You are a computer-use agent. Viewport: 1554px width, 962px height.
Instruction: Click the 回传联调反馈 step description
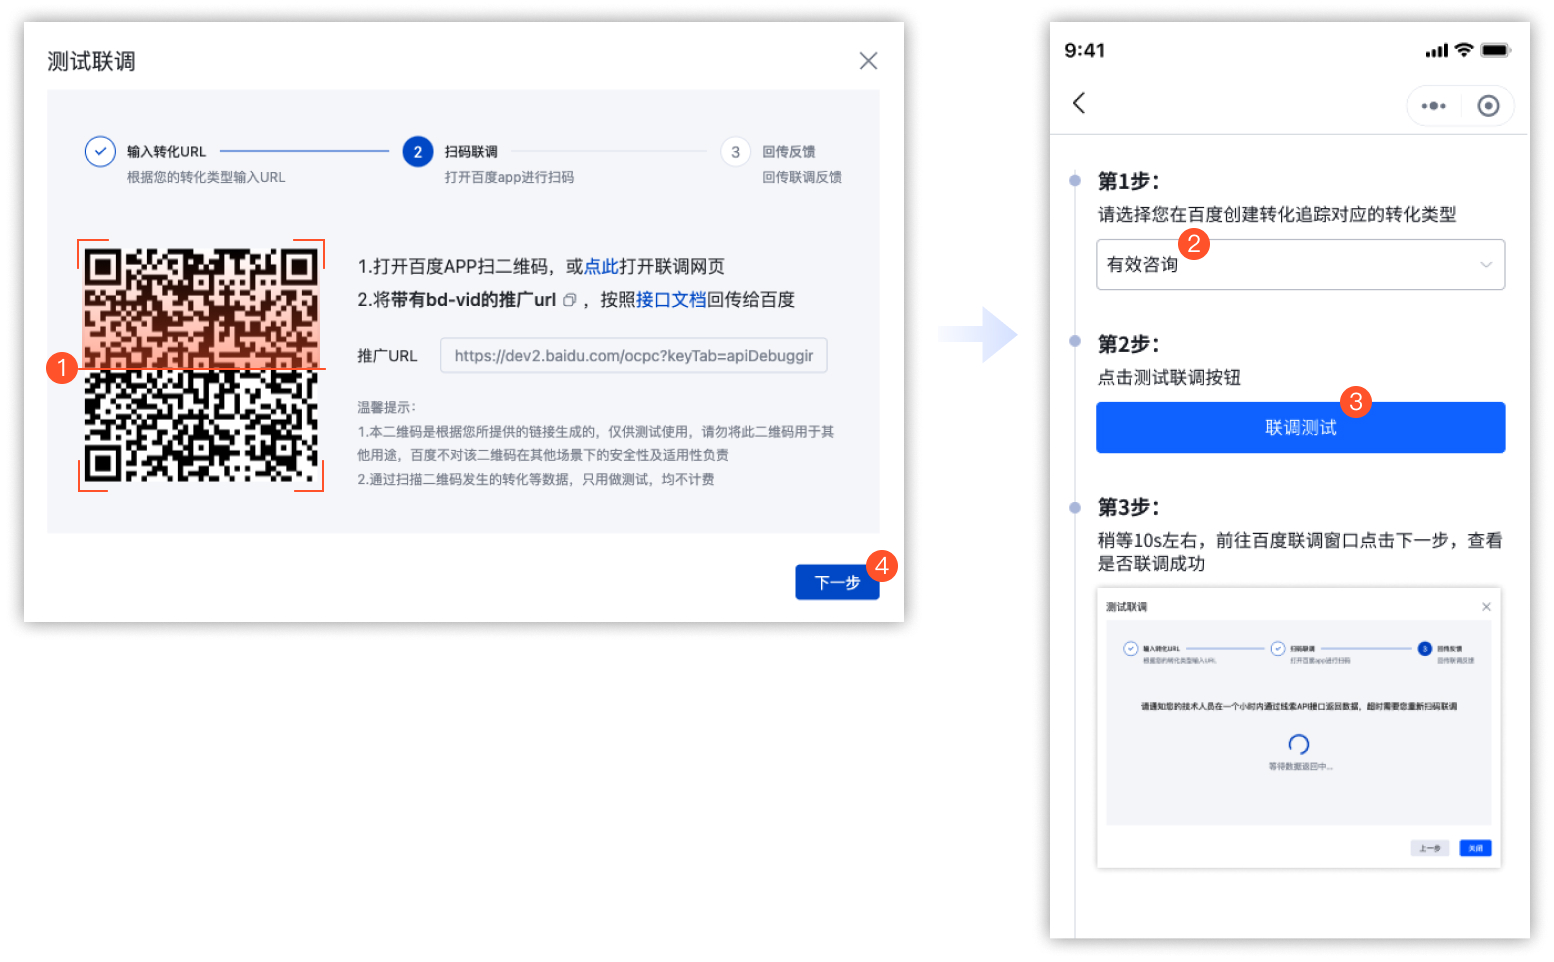coord(802,177)
